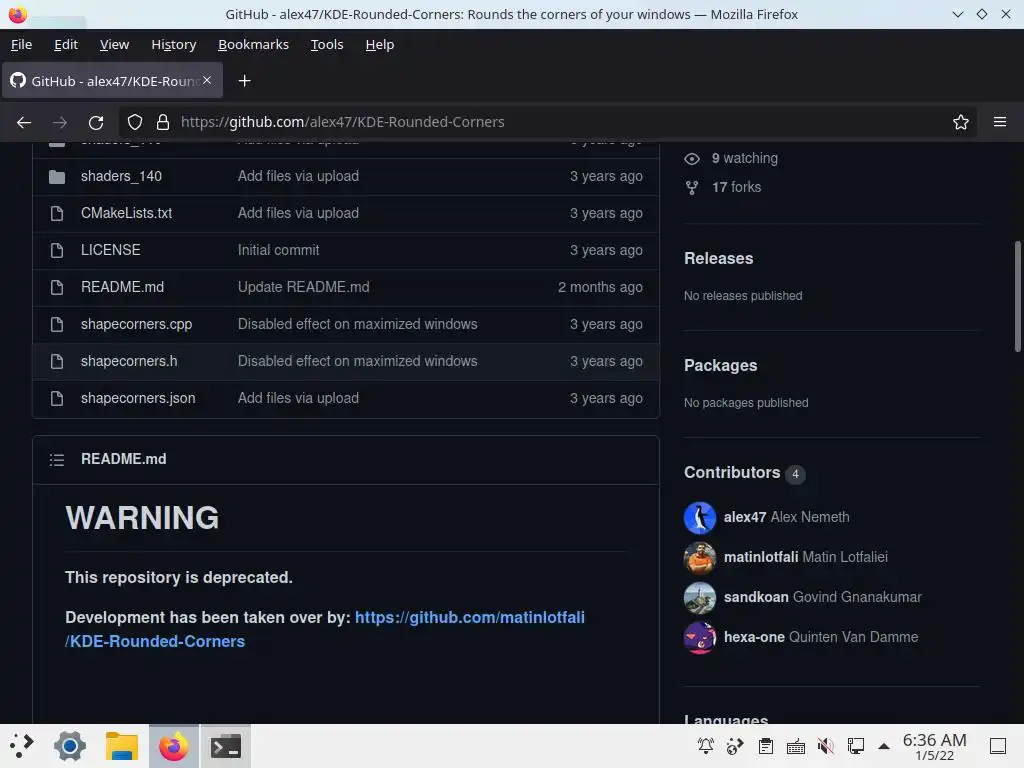The image size is (1024, 768).
Task: Open alex47 Alex Nemeth profile link
Action: (x=786, y=517)
